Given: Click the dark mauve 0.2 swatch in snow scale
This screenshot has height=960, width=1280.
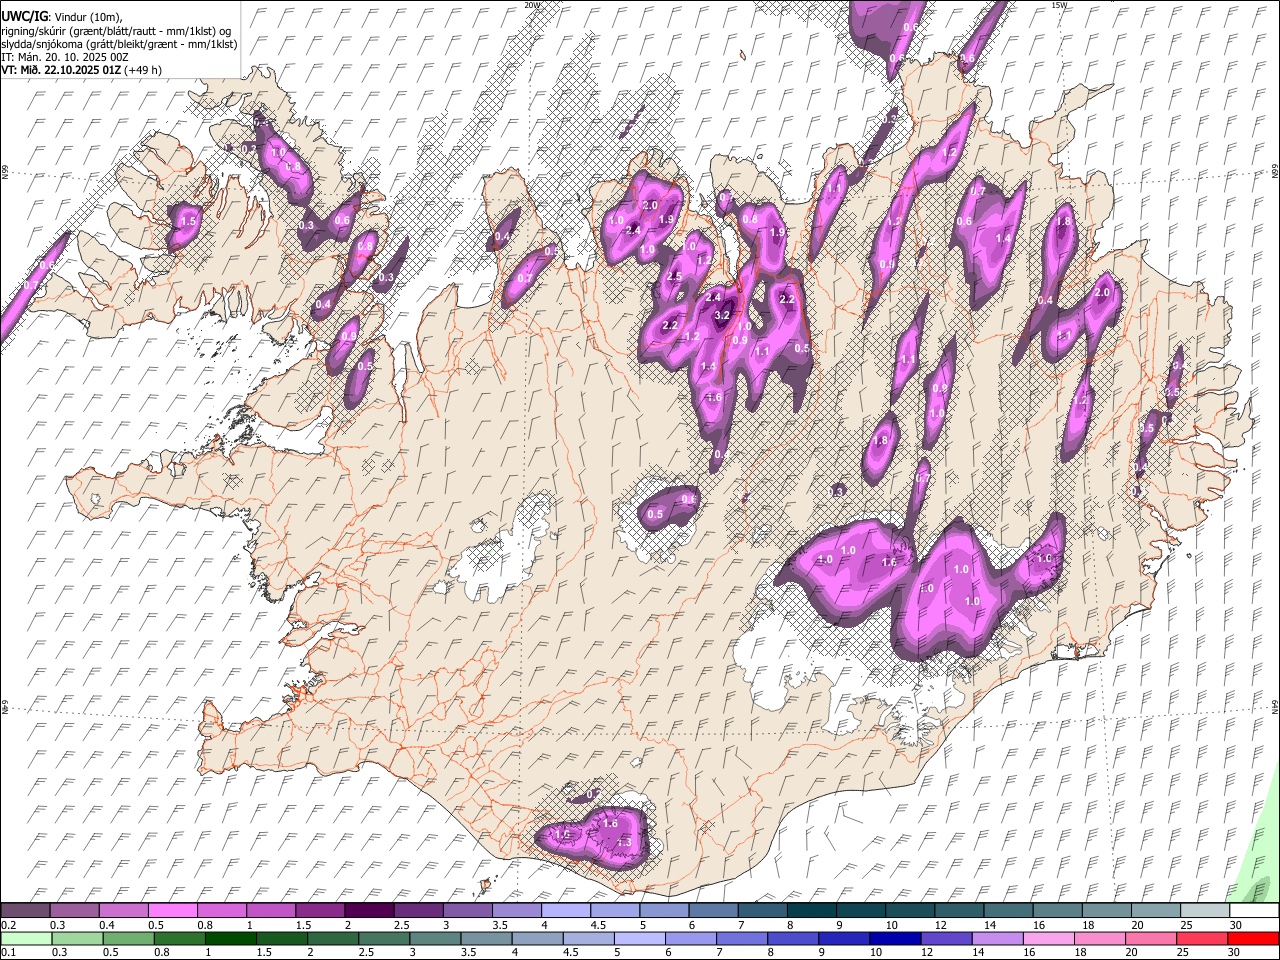Looking at the screenshot, I should (25, 910).
